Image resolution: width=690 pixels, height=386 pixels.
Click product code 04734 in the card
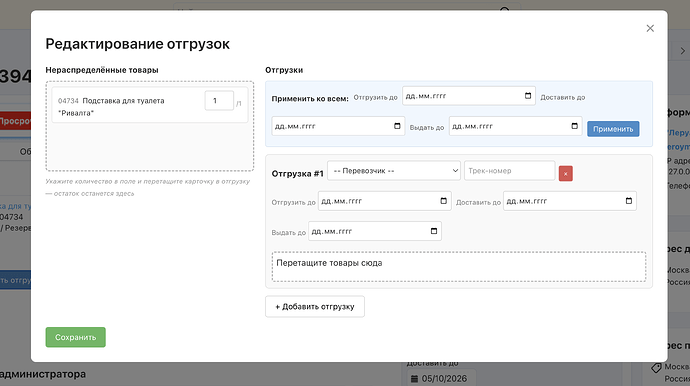pos(68,101)
